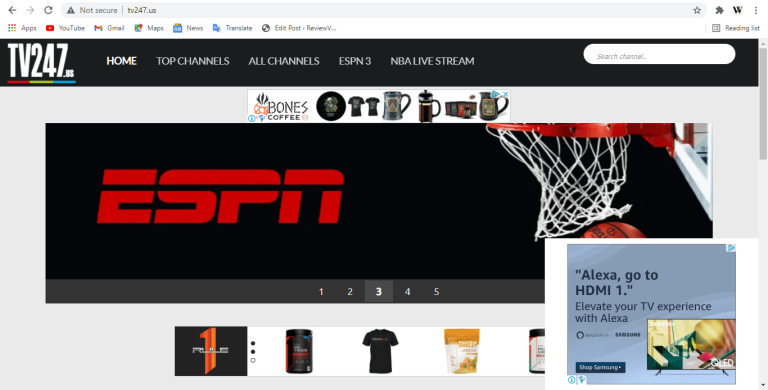Switch slider to slide 5

(x=436, y=292)
